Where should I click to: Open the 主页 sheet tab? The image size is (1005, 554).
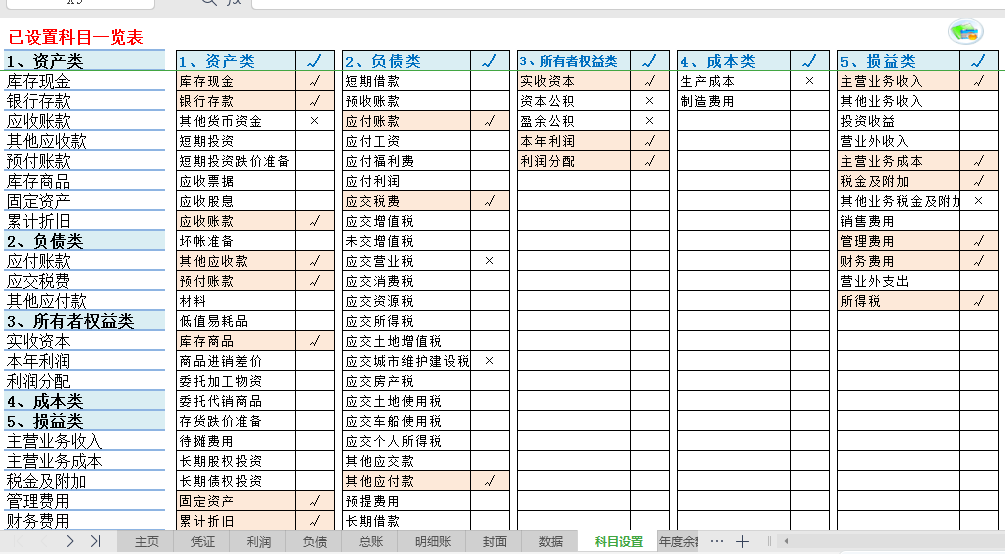(x=147, y=542)
